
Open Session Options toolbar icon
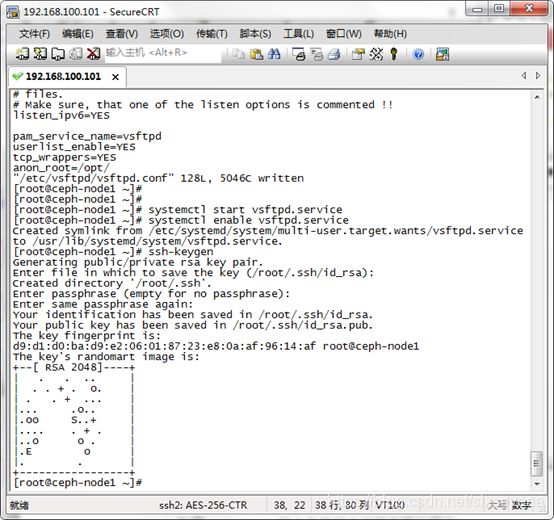(358, 54)
